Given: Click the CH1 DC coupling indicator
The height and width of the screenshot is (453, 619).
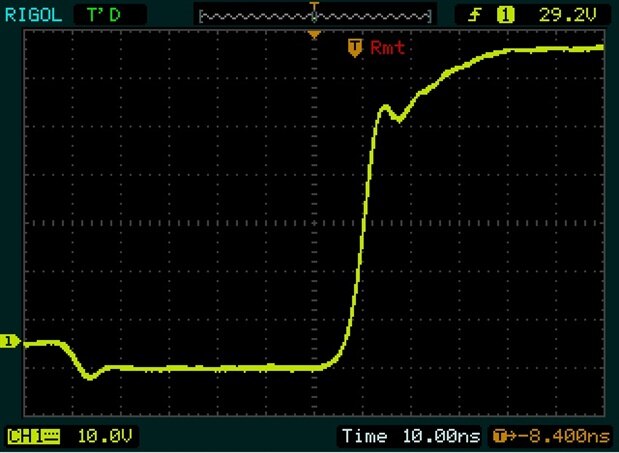Looking at the screenshot, I should point(34,437).
